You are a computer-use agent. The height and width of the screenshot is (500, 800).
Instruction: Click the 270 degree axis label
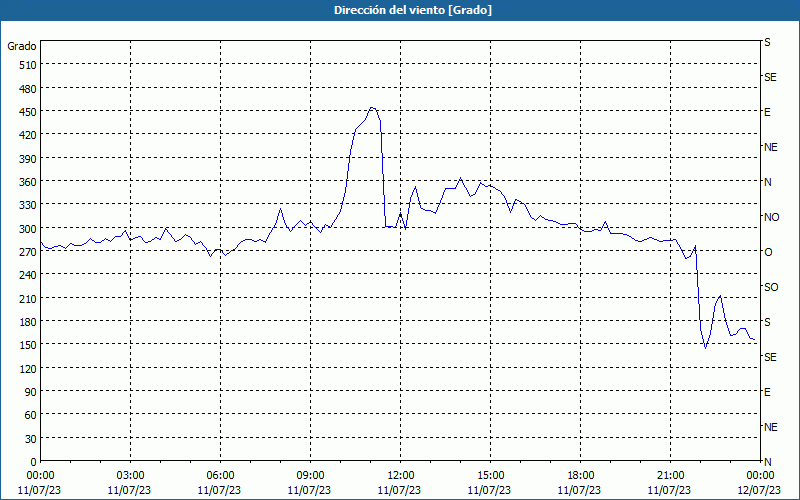[x=28, y=252]
